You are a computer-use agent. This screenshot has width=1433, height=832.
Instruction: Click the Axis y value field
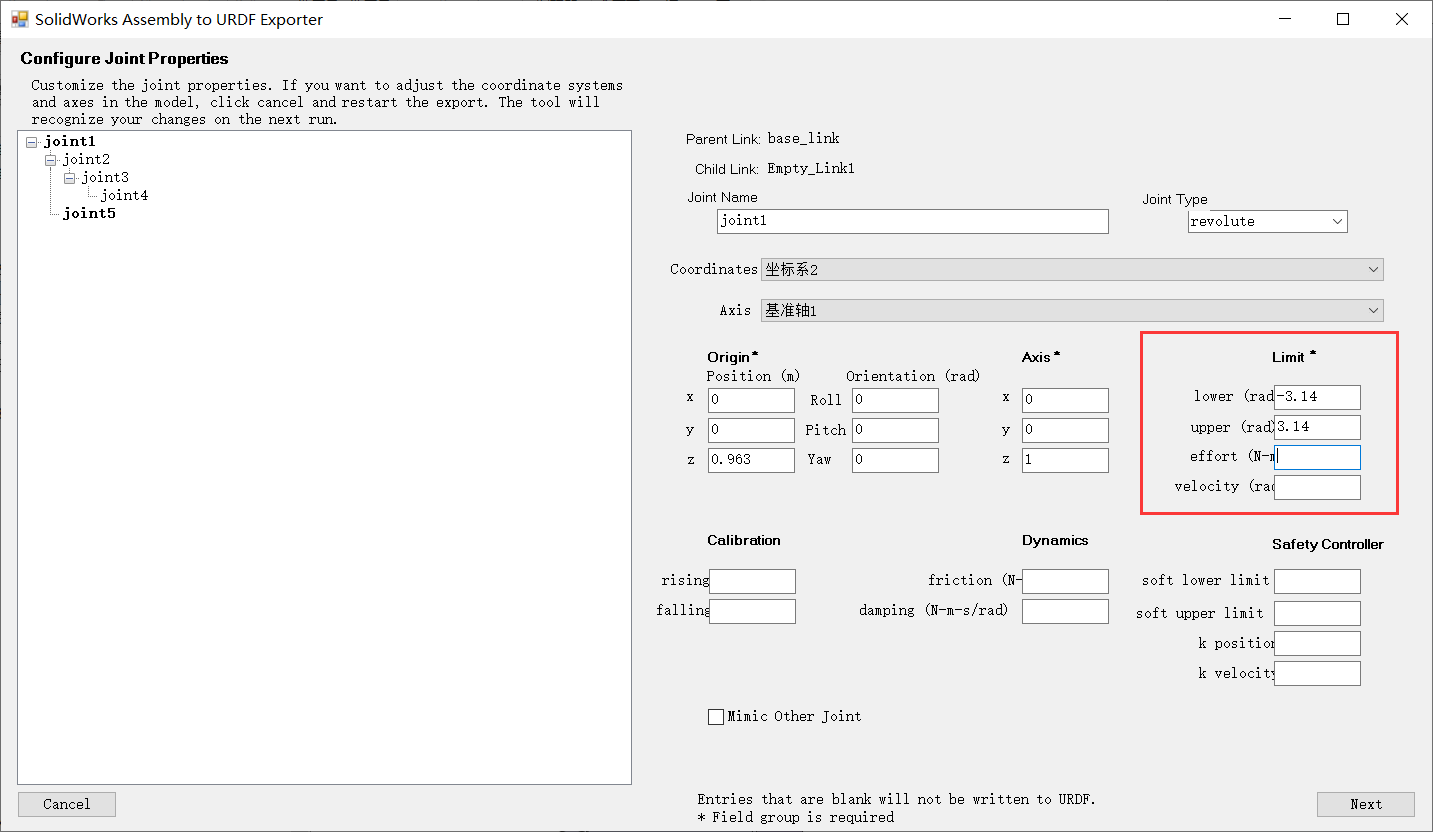coord(1065,430)
